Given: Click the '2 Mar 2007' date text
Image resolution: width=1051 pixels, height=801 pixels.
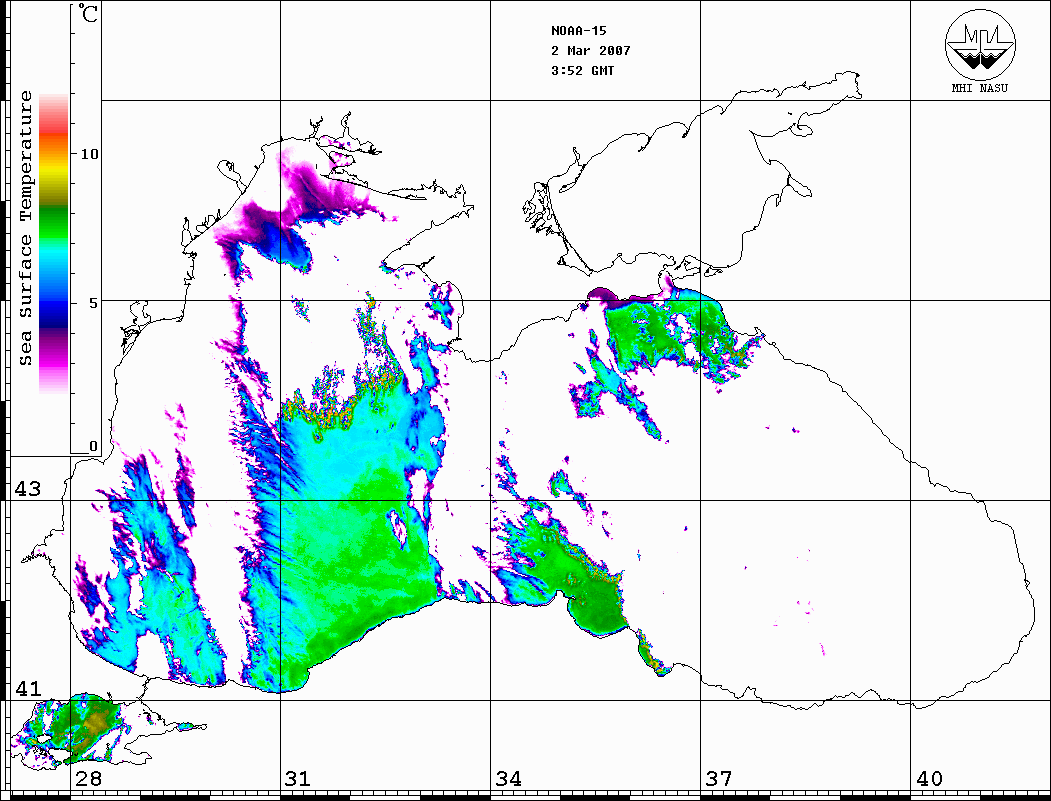Looking at the screenshot, I should [x=591, y=51].
